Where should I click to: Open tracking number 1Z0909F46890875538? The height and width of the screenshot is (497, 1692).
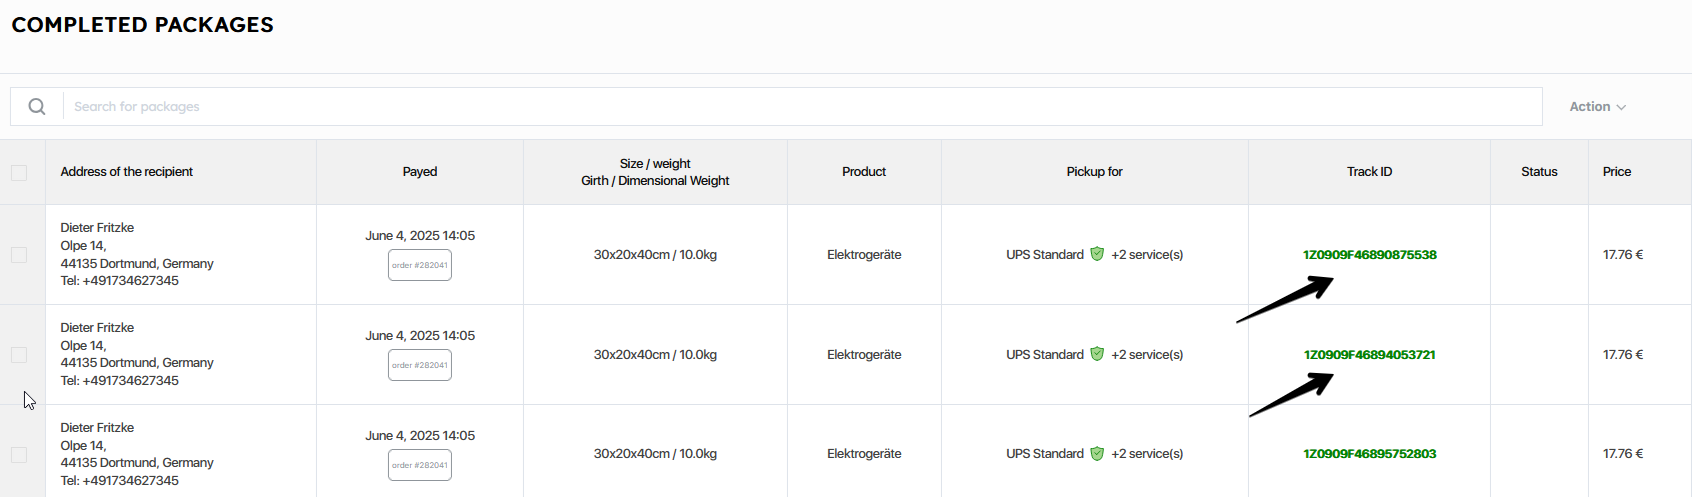1369,255
